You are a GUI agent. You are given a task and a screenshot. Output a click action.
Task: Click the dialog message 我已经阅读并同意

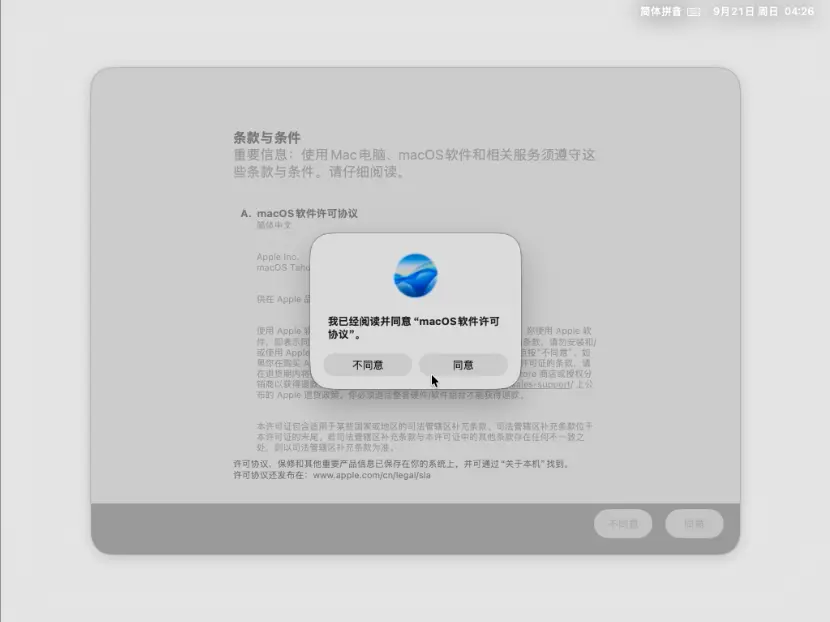click(413, 328)
